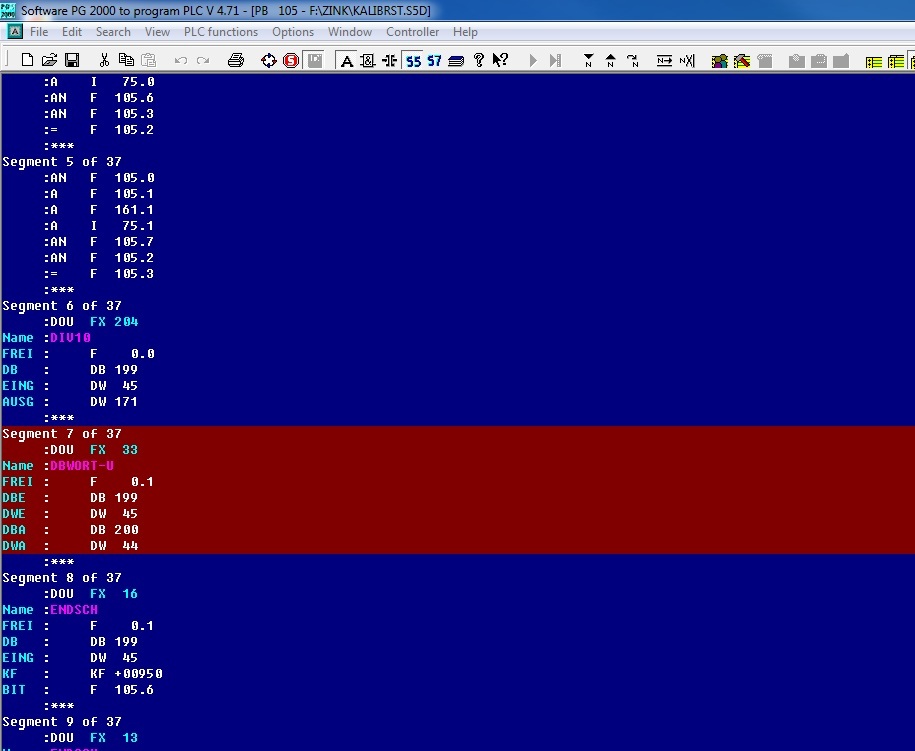
Task: Click the AUSG parameter value DW 171
Action: [x=114, y=402]
